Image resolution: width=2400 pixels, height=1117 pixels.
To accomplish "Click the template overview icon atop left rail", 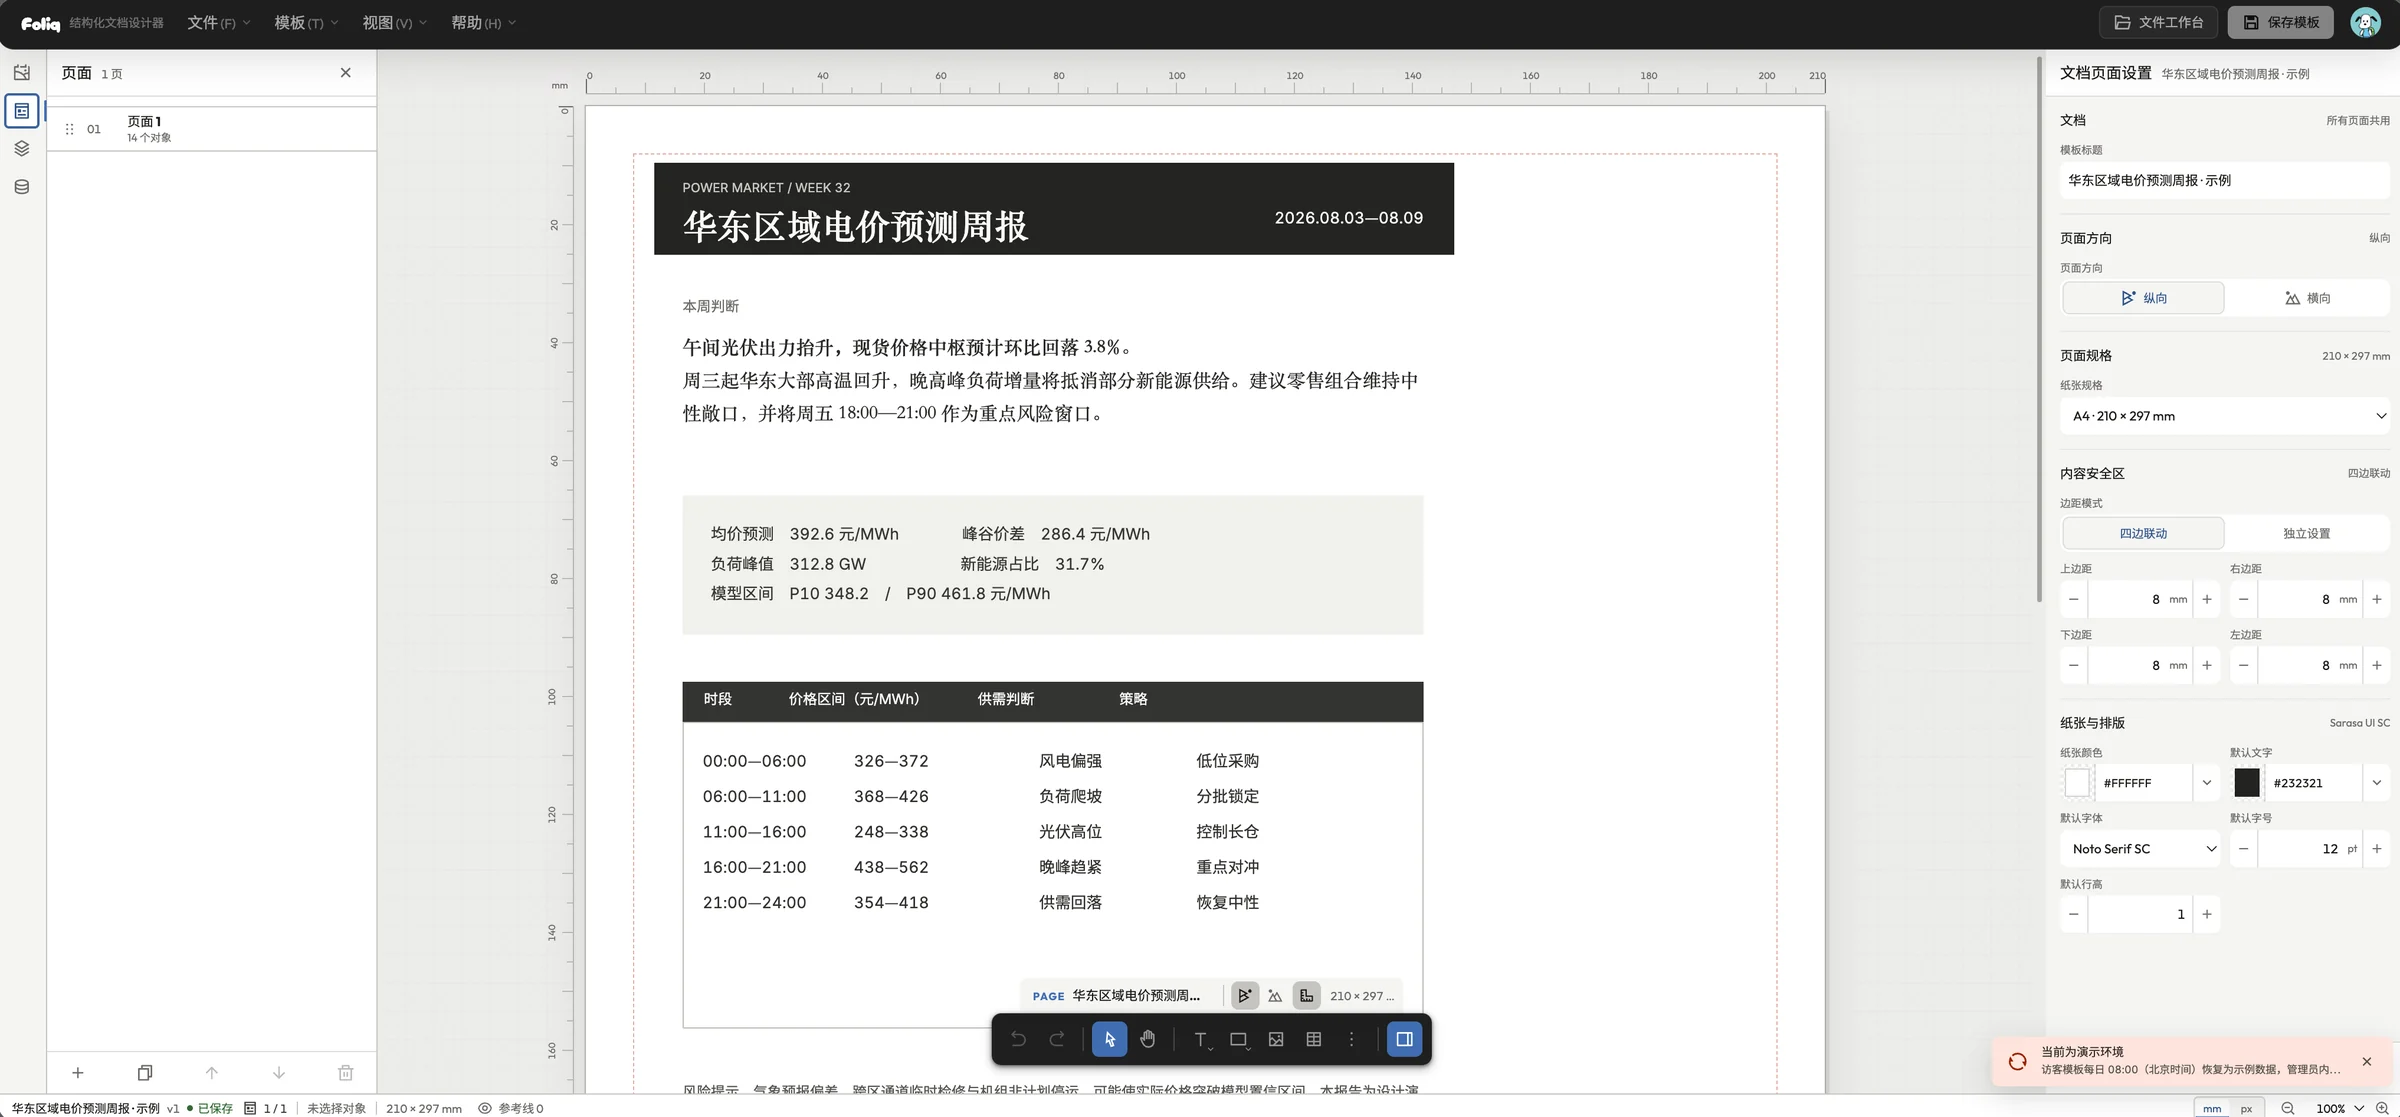I will coord(22,73).
